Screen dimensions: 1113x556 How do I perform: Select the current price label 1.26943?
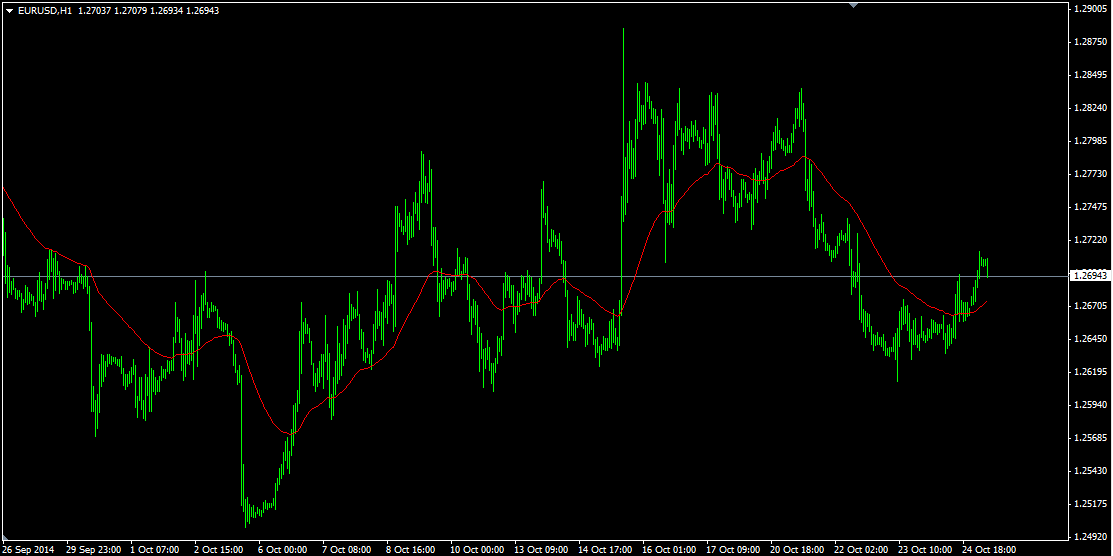tap(1089, 275)
